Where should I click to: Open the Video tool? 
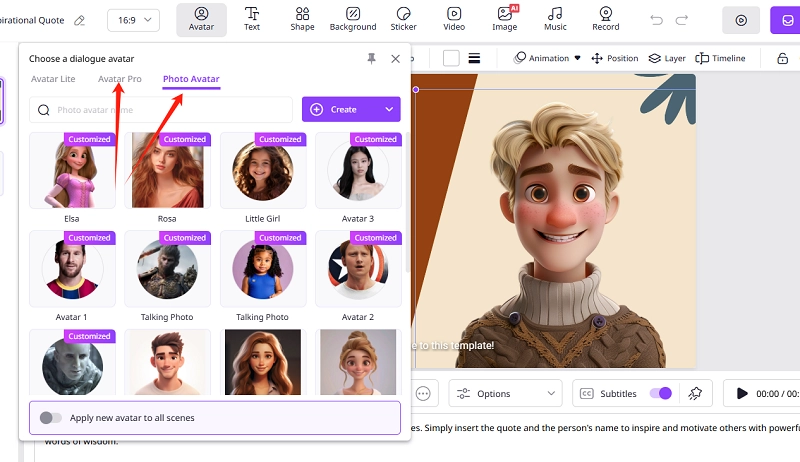[455, 19]
